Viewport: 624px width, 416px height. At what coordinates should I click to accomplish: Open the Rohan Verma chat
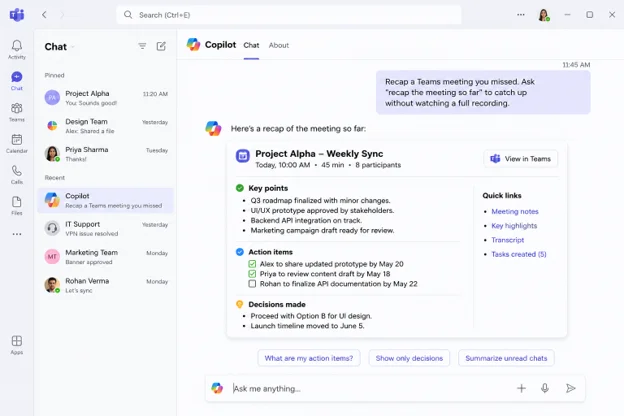tap(106, 285)
